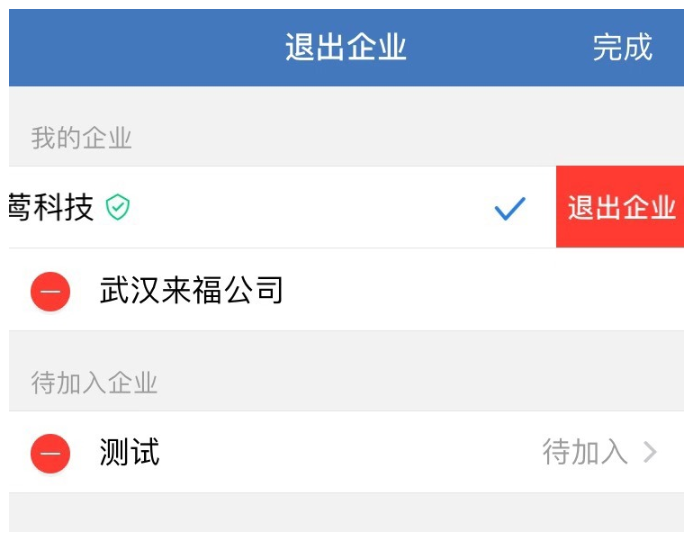The image size is (694, 543).
Task: Select the 测试 pending company name
Action: coord(130,452)
